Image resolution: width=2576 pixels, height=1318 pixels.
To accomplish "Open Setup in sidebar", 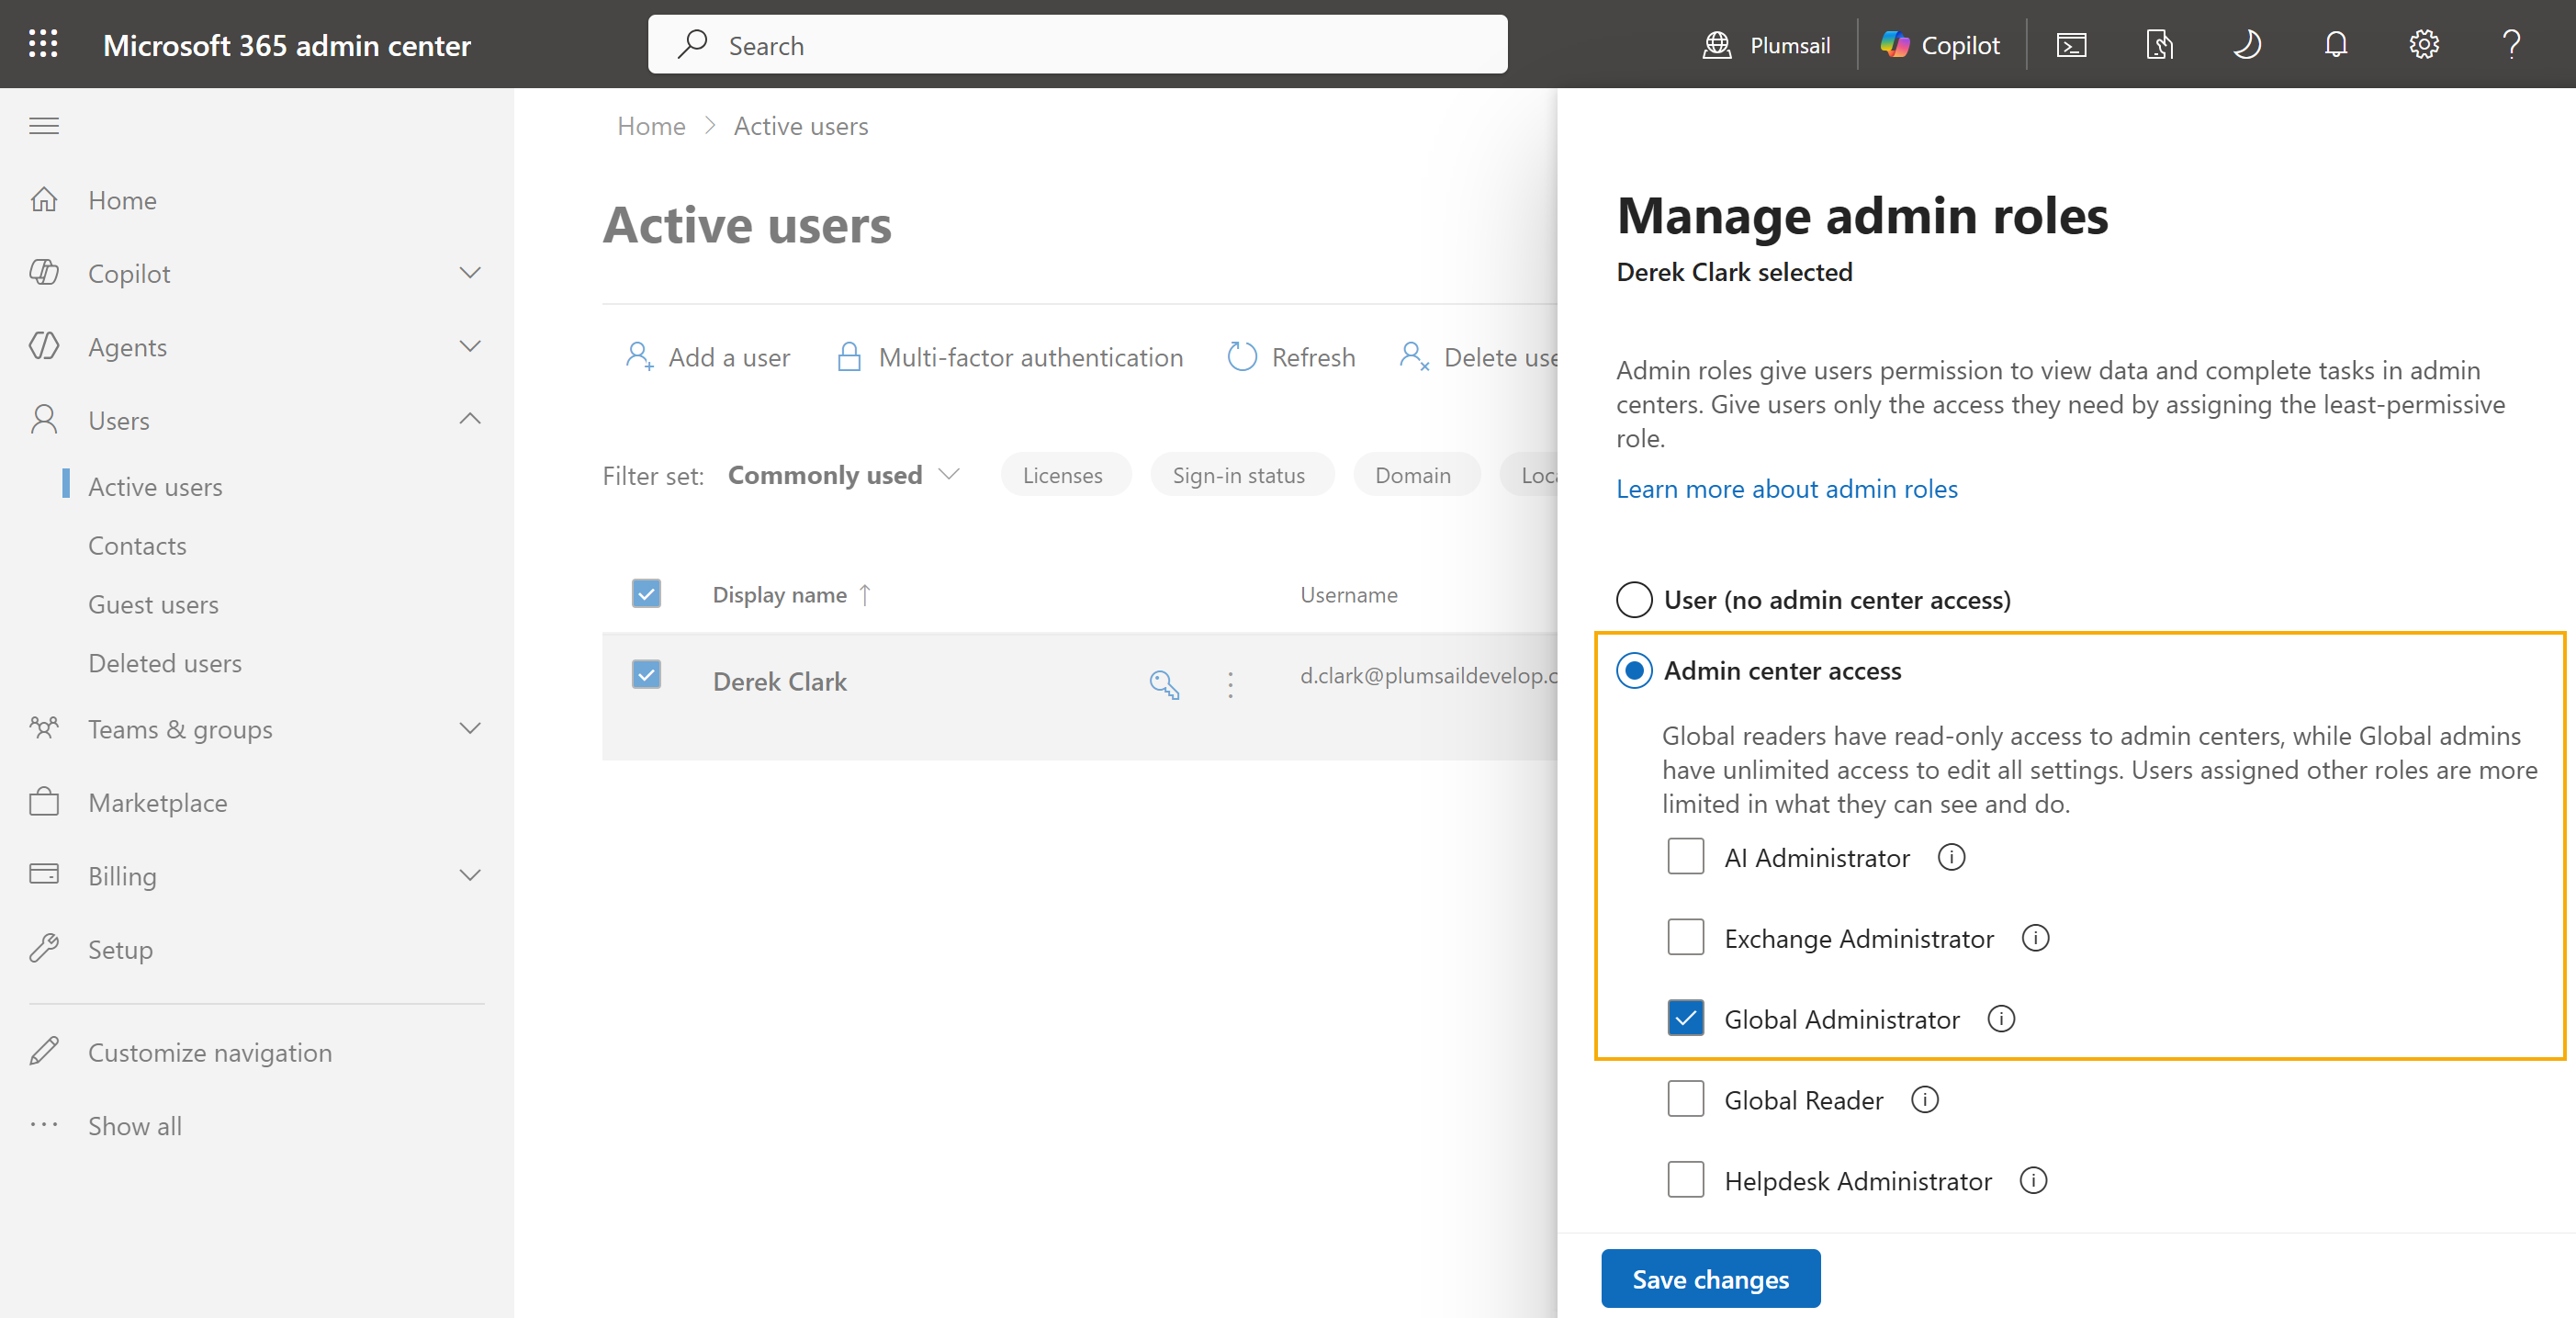I will tap(120, 950).
